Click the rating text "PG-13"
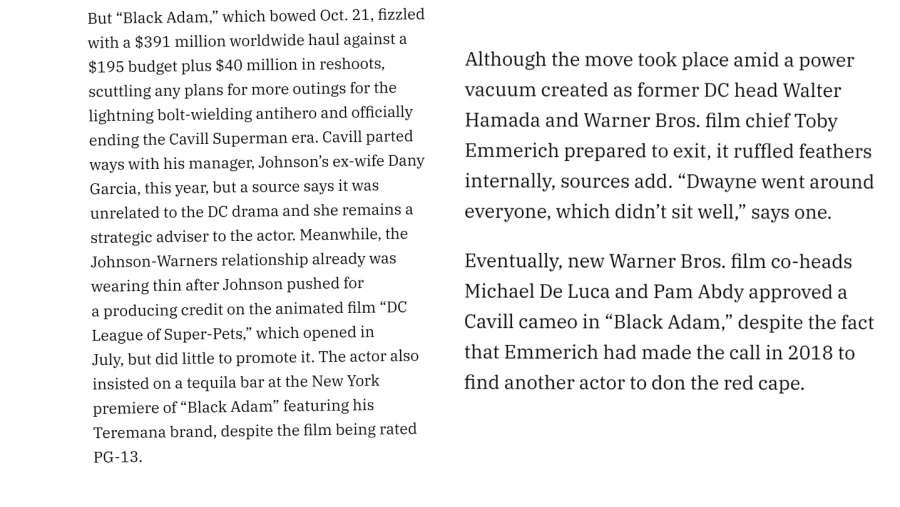Image resolution: width=900 pixels, height=507 pixels. click(x=116, y=457)
